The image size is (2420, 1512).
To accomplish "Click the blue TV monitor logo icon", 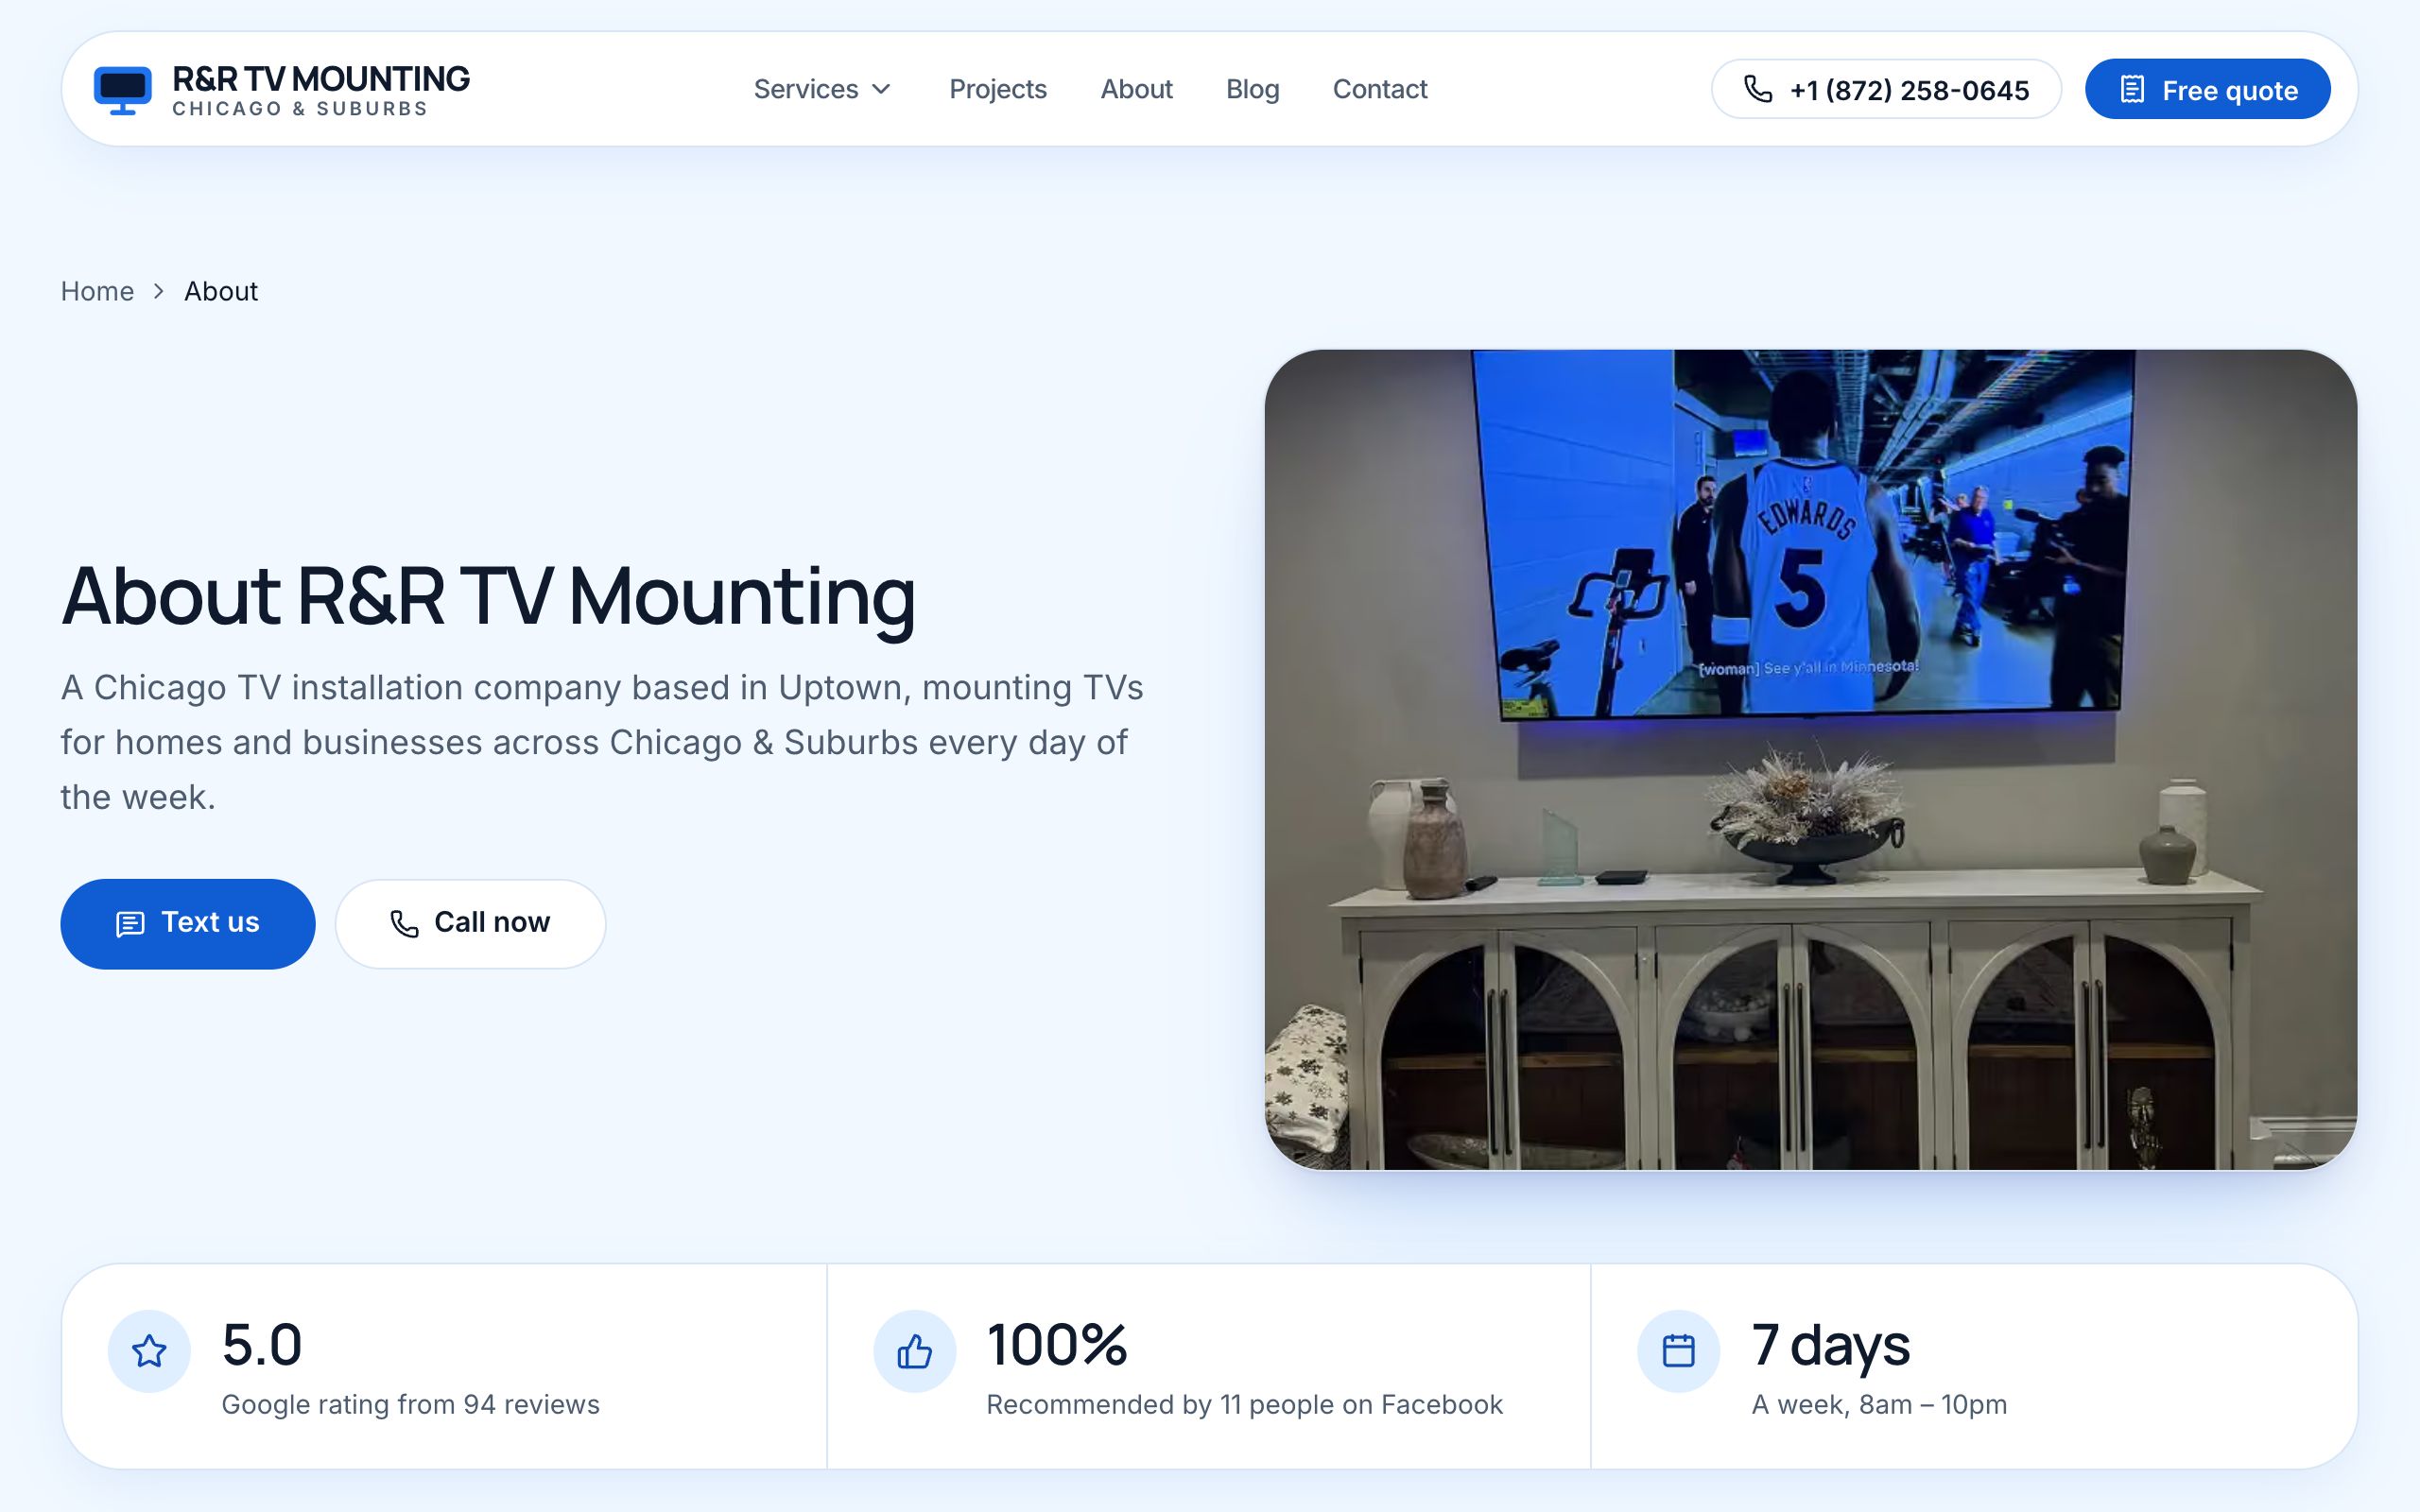I will point(122,90).
